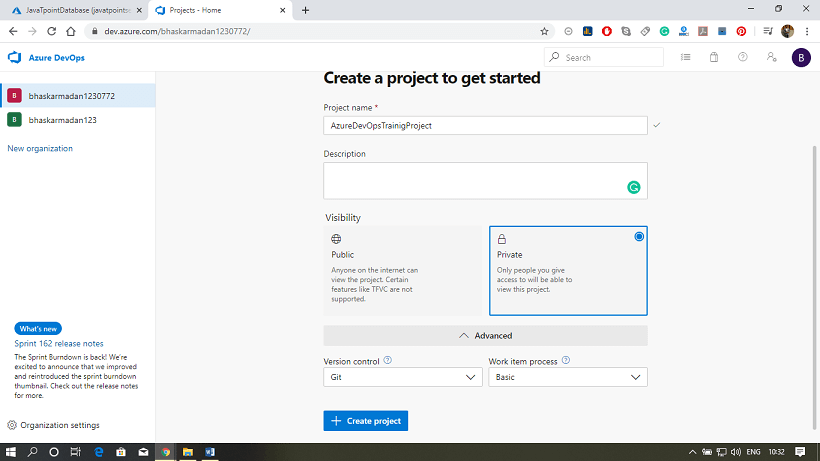Click the 10:32 clock in taskbar
This screenshot has height=461, width=820.
pos(777,452)
